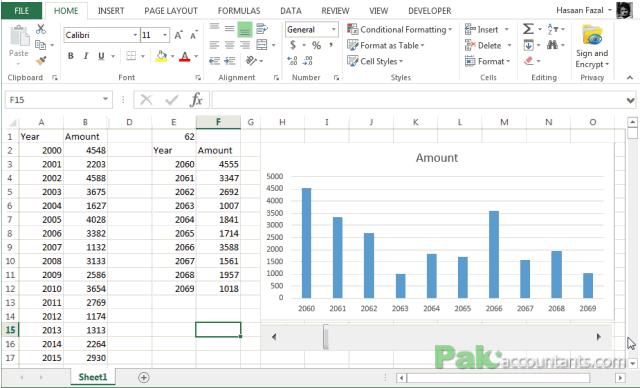The image size is (640, 388).
Task: Click Format as Table button
Action: [x=386, y=45]
